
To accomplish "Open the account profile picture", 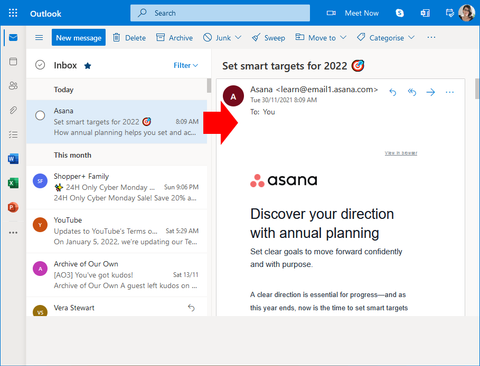I will click(467, 13).
